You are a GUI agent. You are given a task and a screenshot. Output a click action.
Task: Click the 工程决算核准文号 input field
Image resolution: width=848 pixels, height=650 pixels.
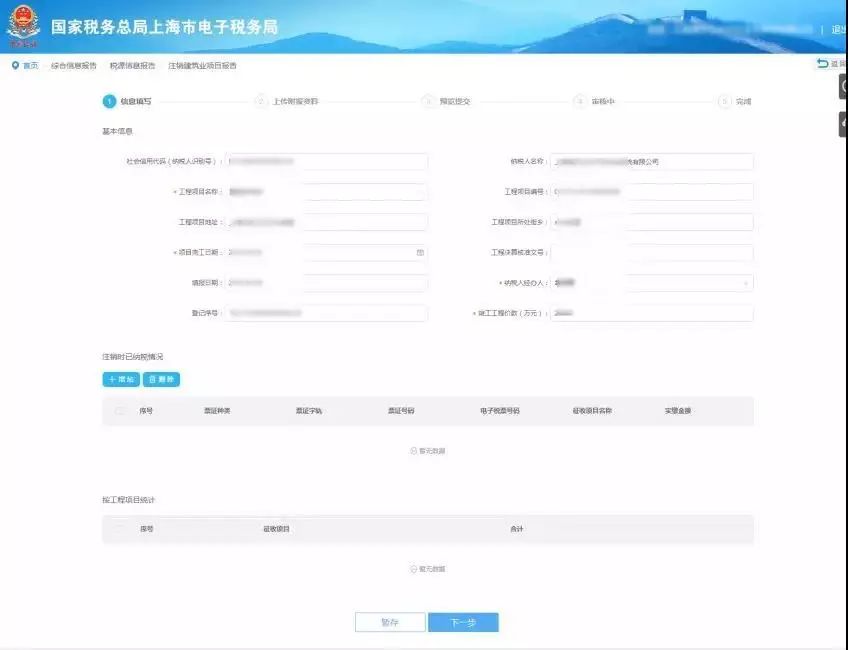pyautogui.click(x=652, y=253)
